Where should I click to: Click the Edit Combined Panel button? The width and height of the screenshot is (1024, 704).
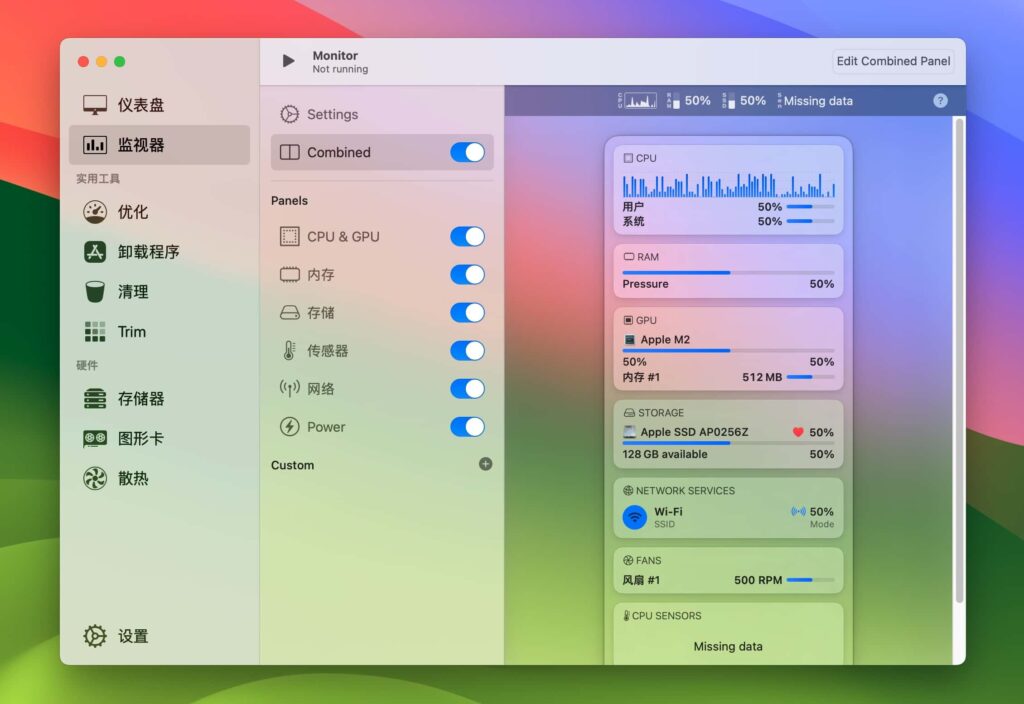coord(892,61)
